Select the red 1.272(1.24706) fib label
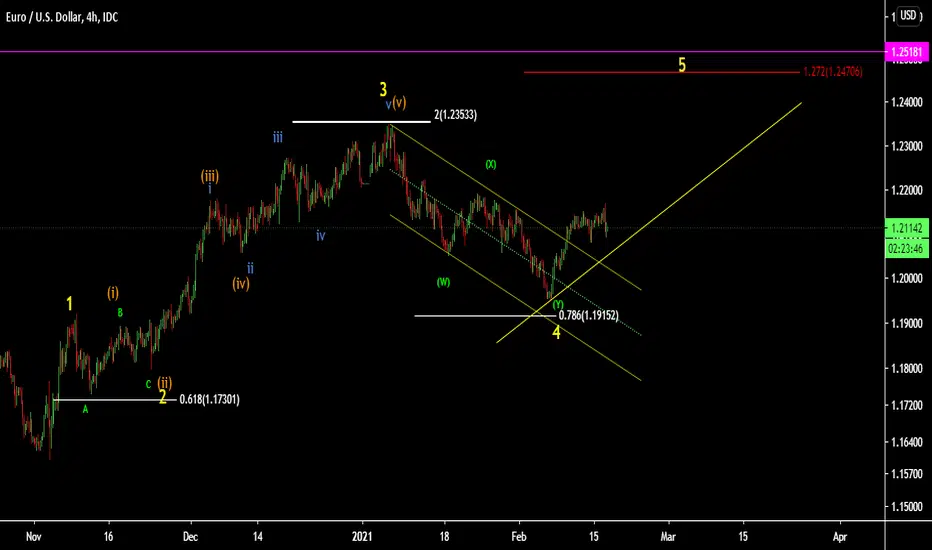 pos(833,72)
